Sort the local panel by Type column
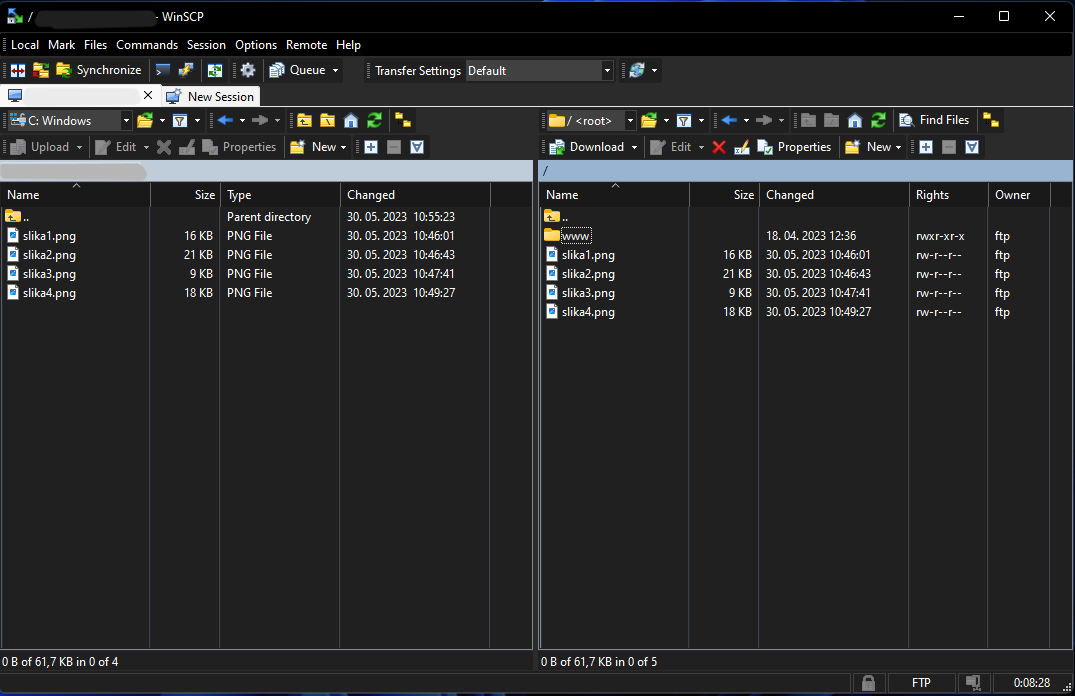Image resolution: width=1075 pixels, height=696 pixels. click(280, 195)
